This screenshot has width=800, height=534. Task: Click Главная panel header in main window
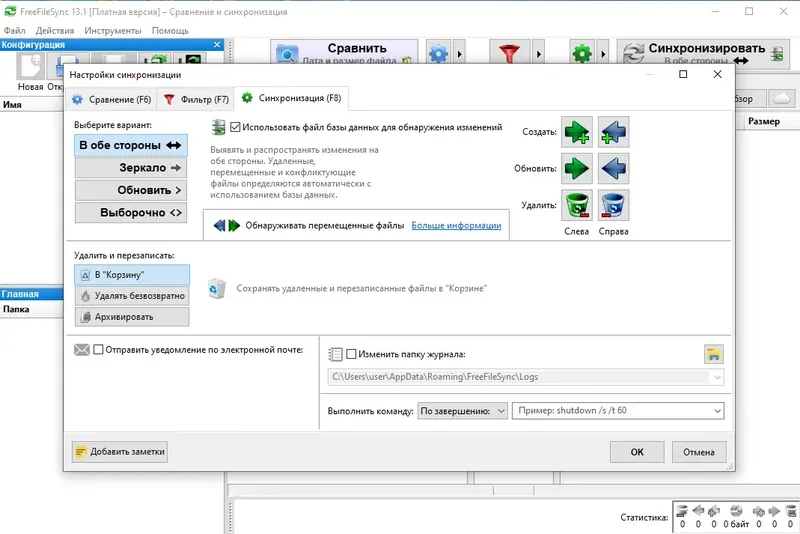pyautogui.click(x=31, y=294)
